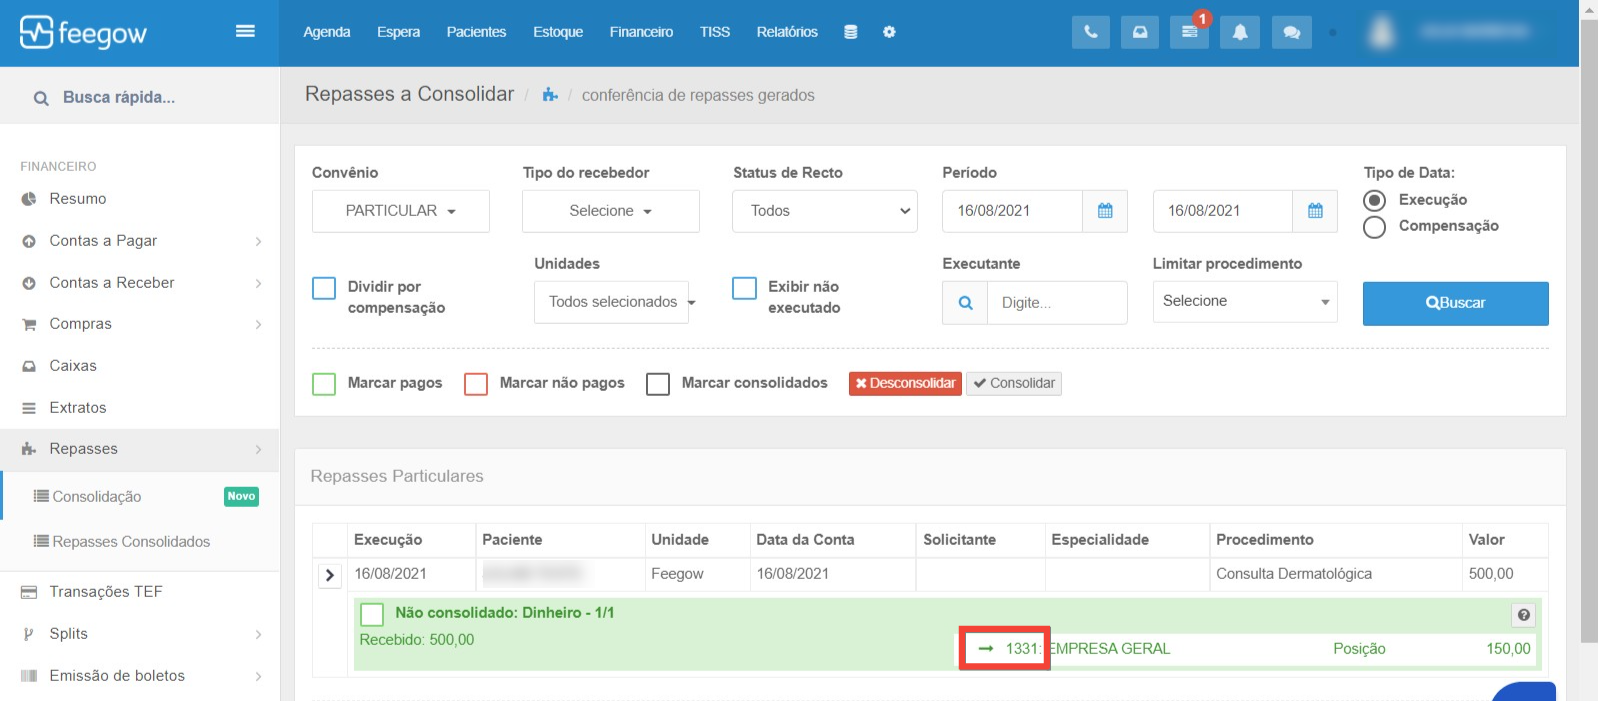The height and width of the screenshot is (701, 1598).
Task: Open the Estoque menu
Action: (x=558, y=32)
